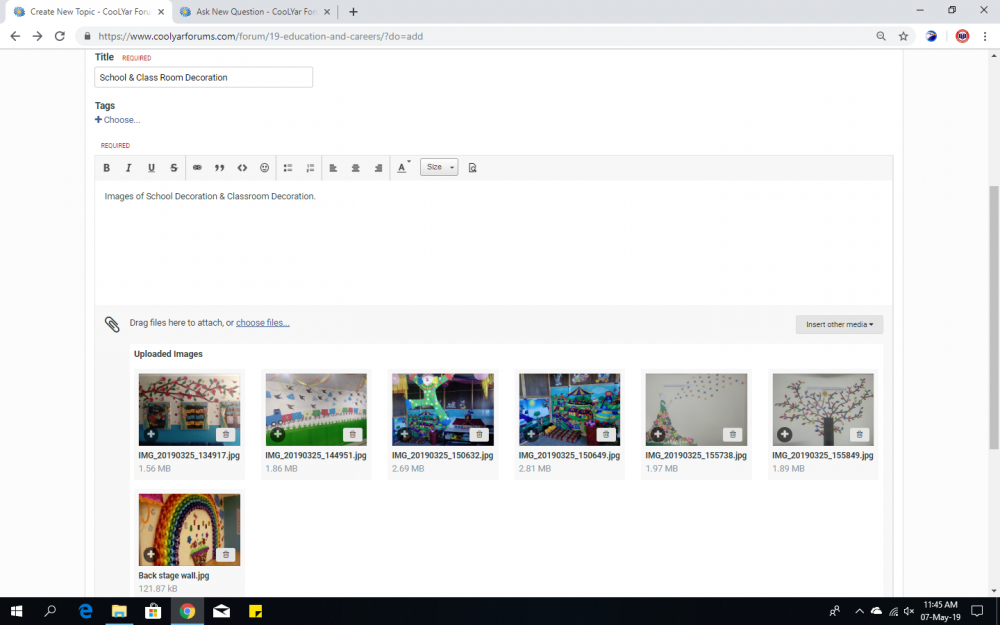Image resolution: width=1000 pixels, height=625 pixels.
Task: Open the text color dropdown
Action: coord(403,167)
